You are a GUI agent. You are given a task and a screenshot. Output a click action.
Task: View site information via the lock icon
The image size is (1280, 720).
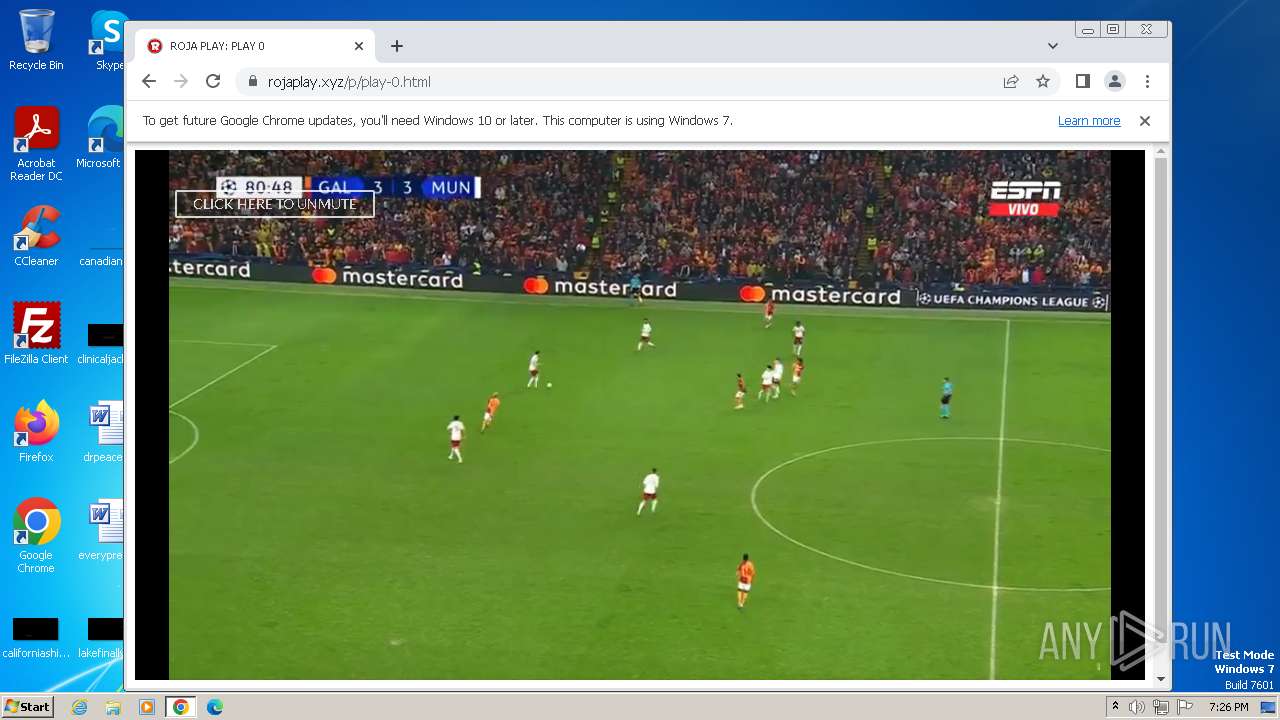[252, 82]
